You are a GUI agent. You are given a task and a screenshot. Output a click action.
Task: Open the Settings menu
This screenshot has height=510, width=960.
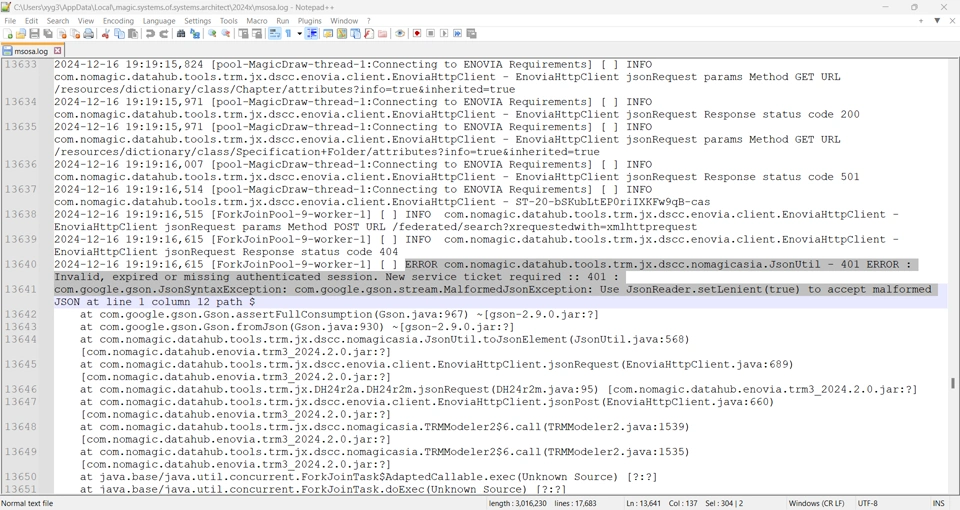[x=197, y=21]
